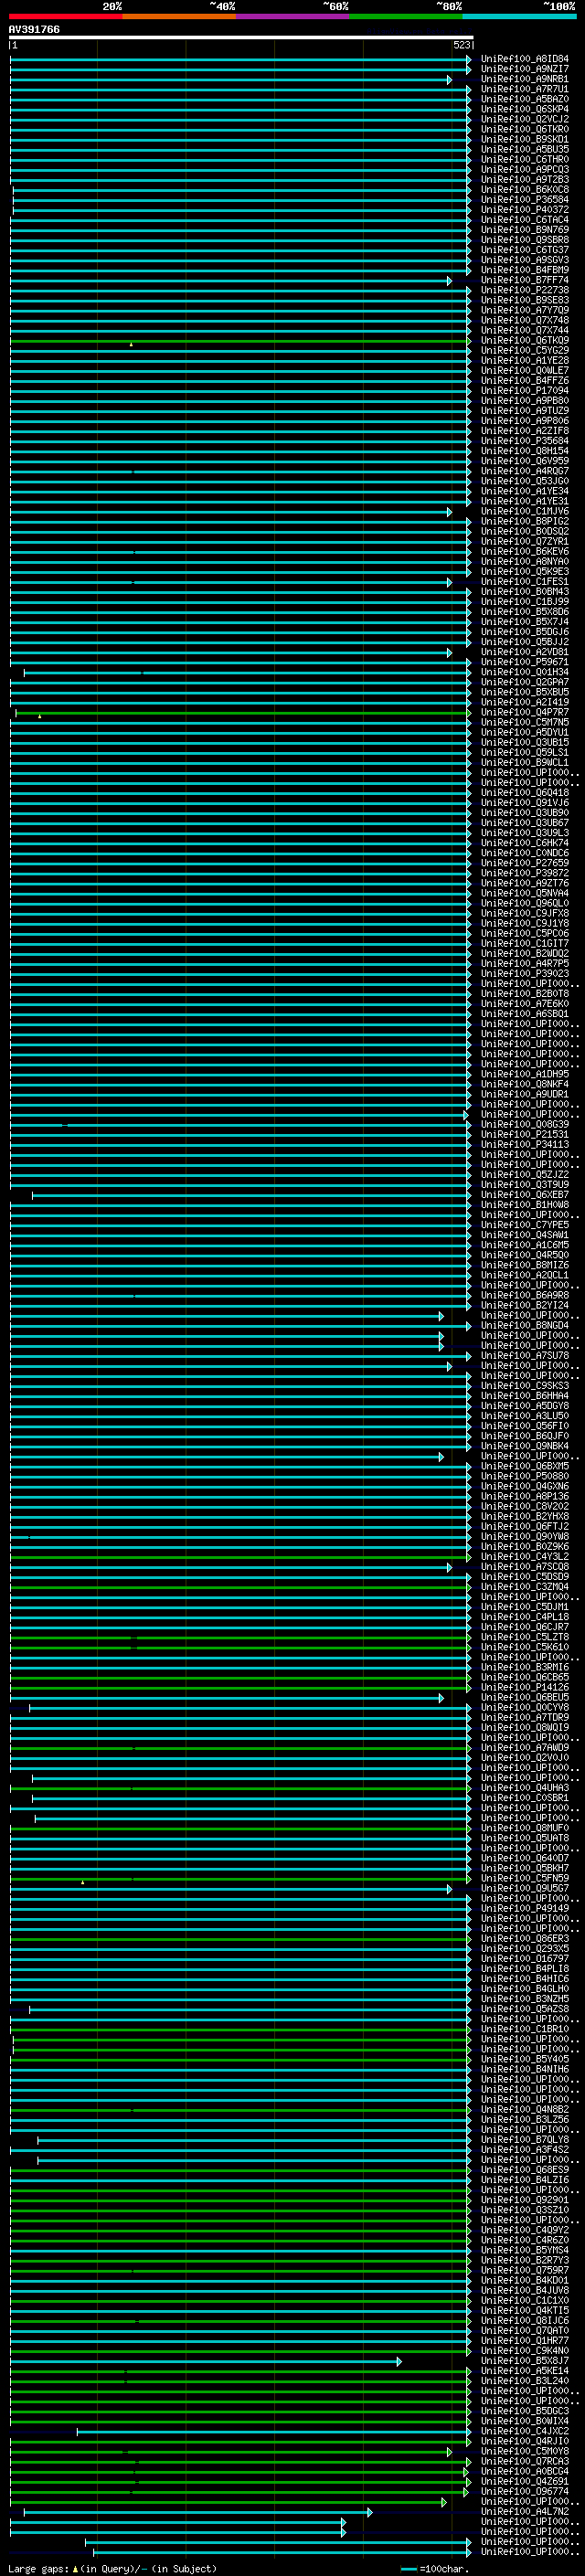
Task: Open hit UniRef100_Q6SKP4
Action: coord(524,109)
